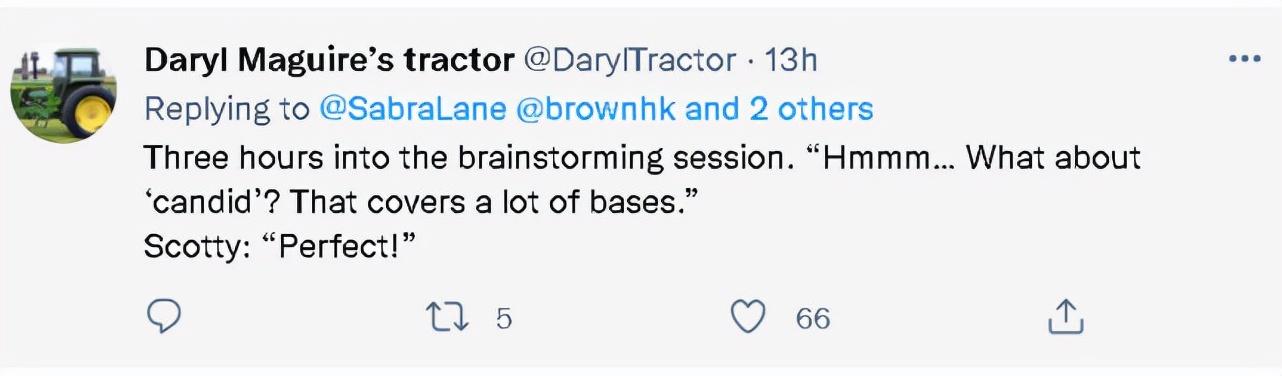The height and width of the screenshot is (376, 1282).
Task: Open the tractor profile avatar
Action: tap(63, 95)
